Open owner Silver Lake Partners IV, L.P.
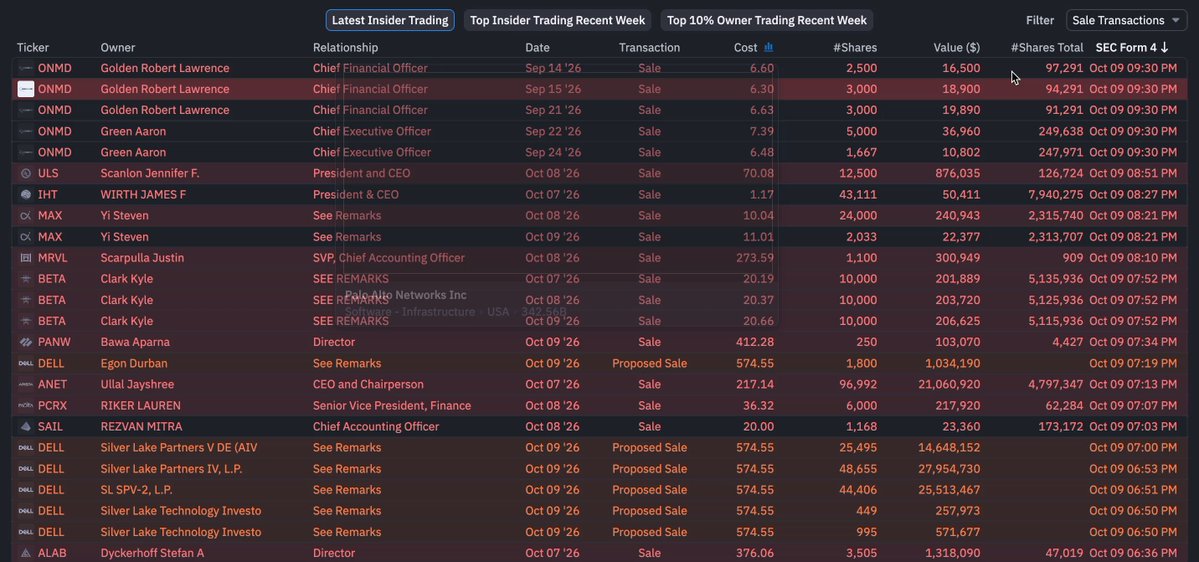 click(x=171, y=469)
